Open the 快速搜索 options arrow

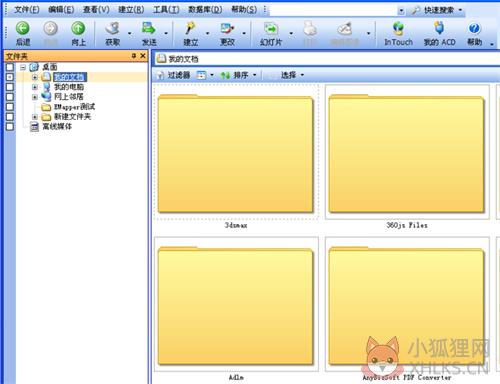pos(460,10)
